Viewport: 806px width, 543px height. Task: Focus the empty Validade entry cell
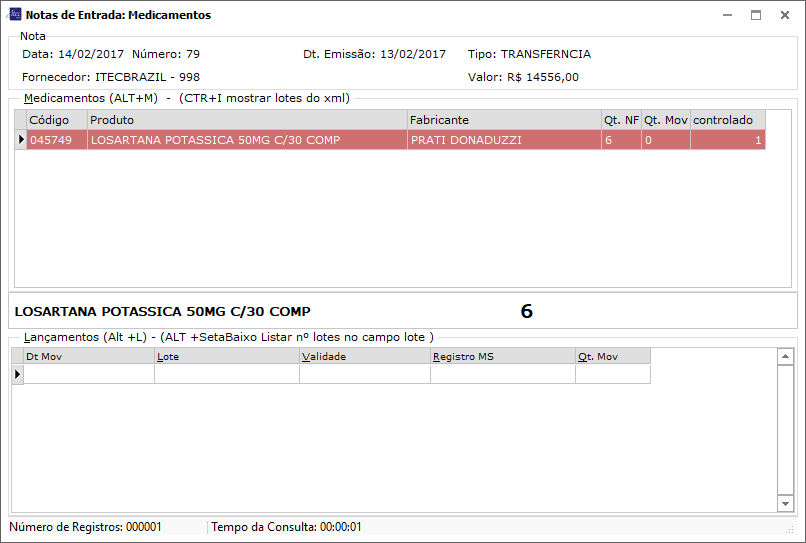[x=365, y=374]
